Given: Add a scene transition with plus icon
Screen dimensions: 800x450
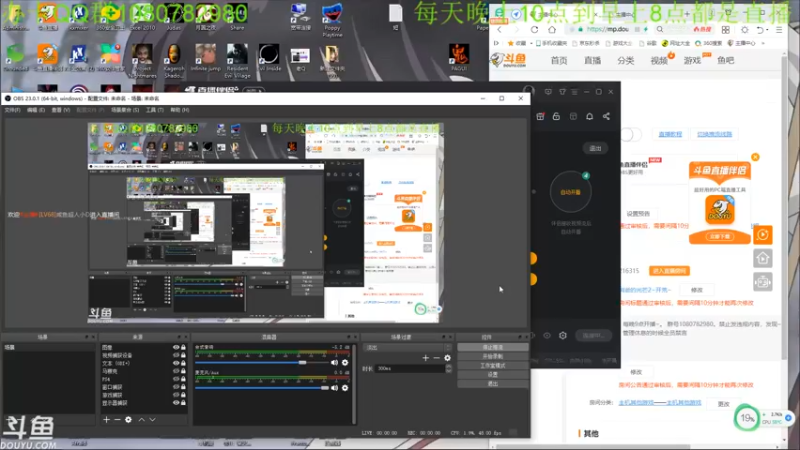Looking at the screenshot, I should (x=426, y=358).
